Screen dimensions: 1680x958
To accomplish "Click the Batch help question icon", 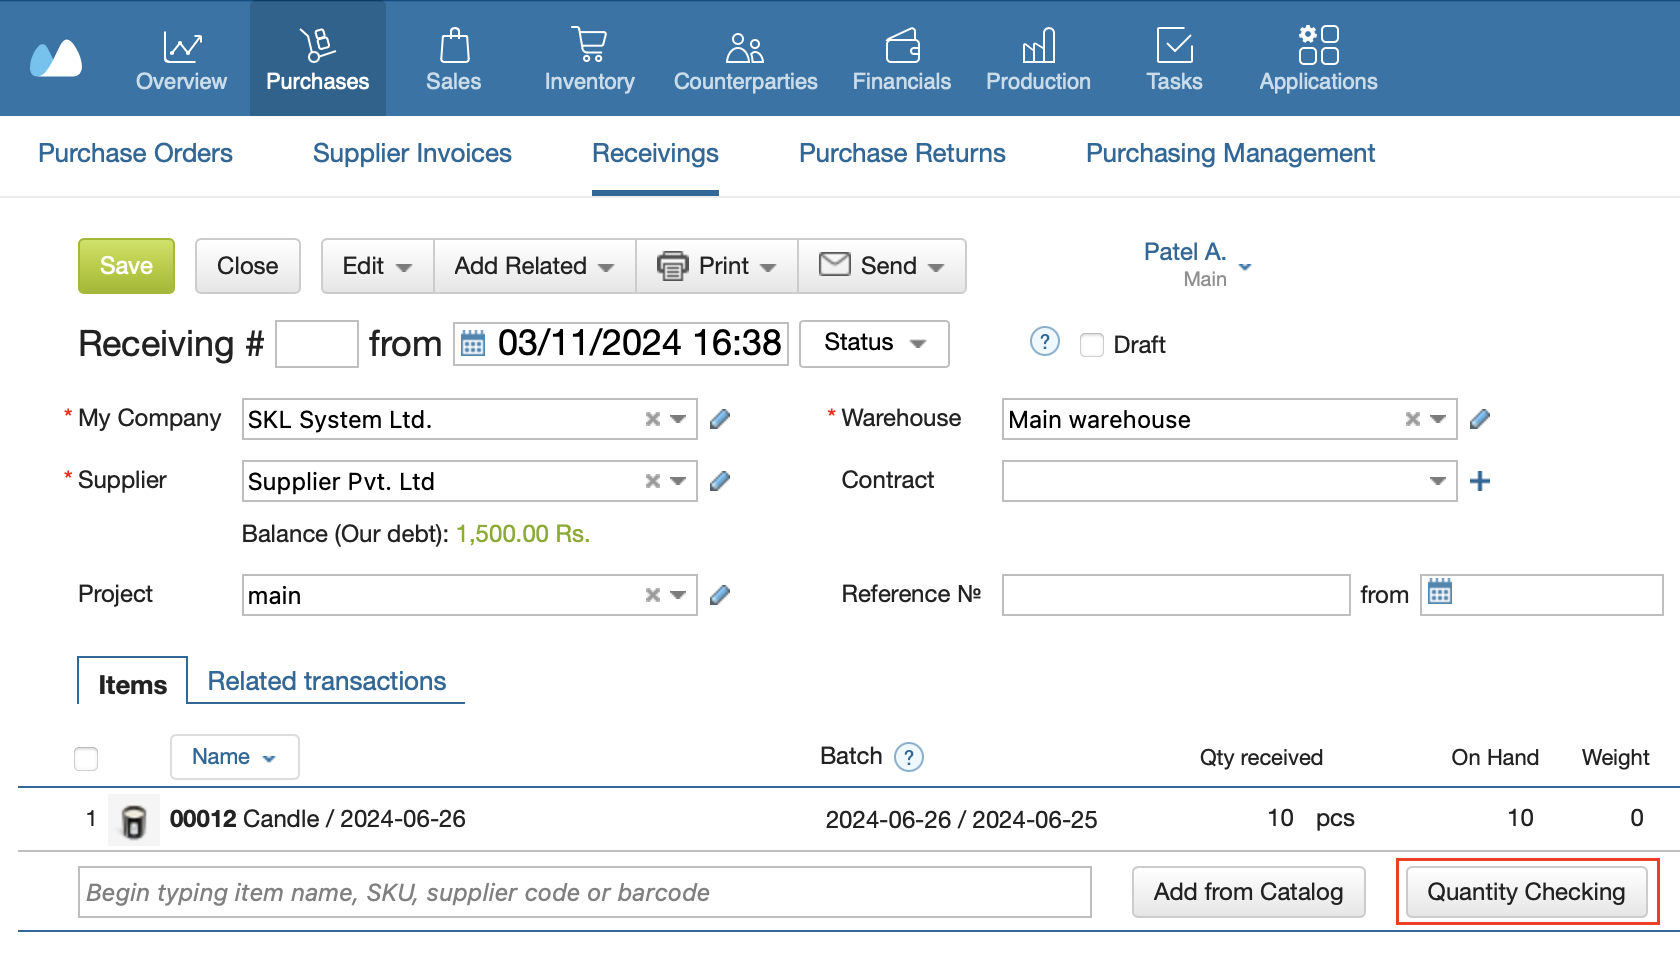I will [908, 757].
